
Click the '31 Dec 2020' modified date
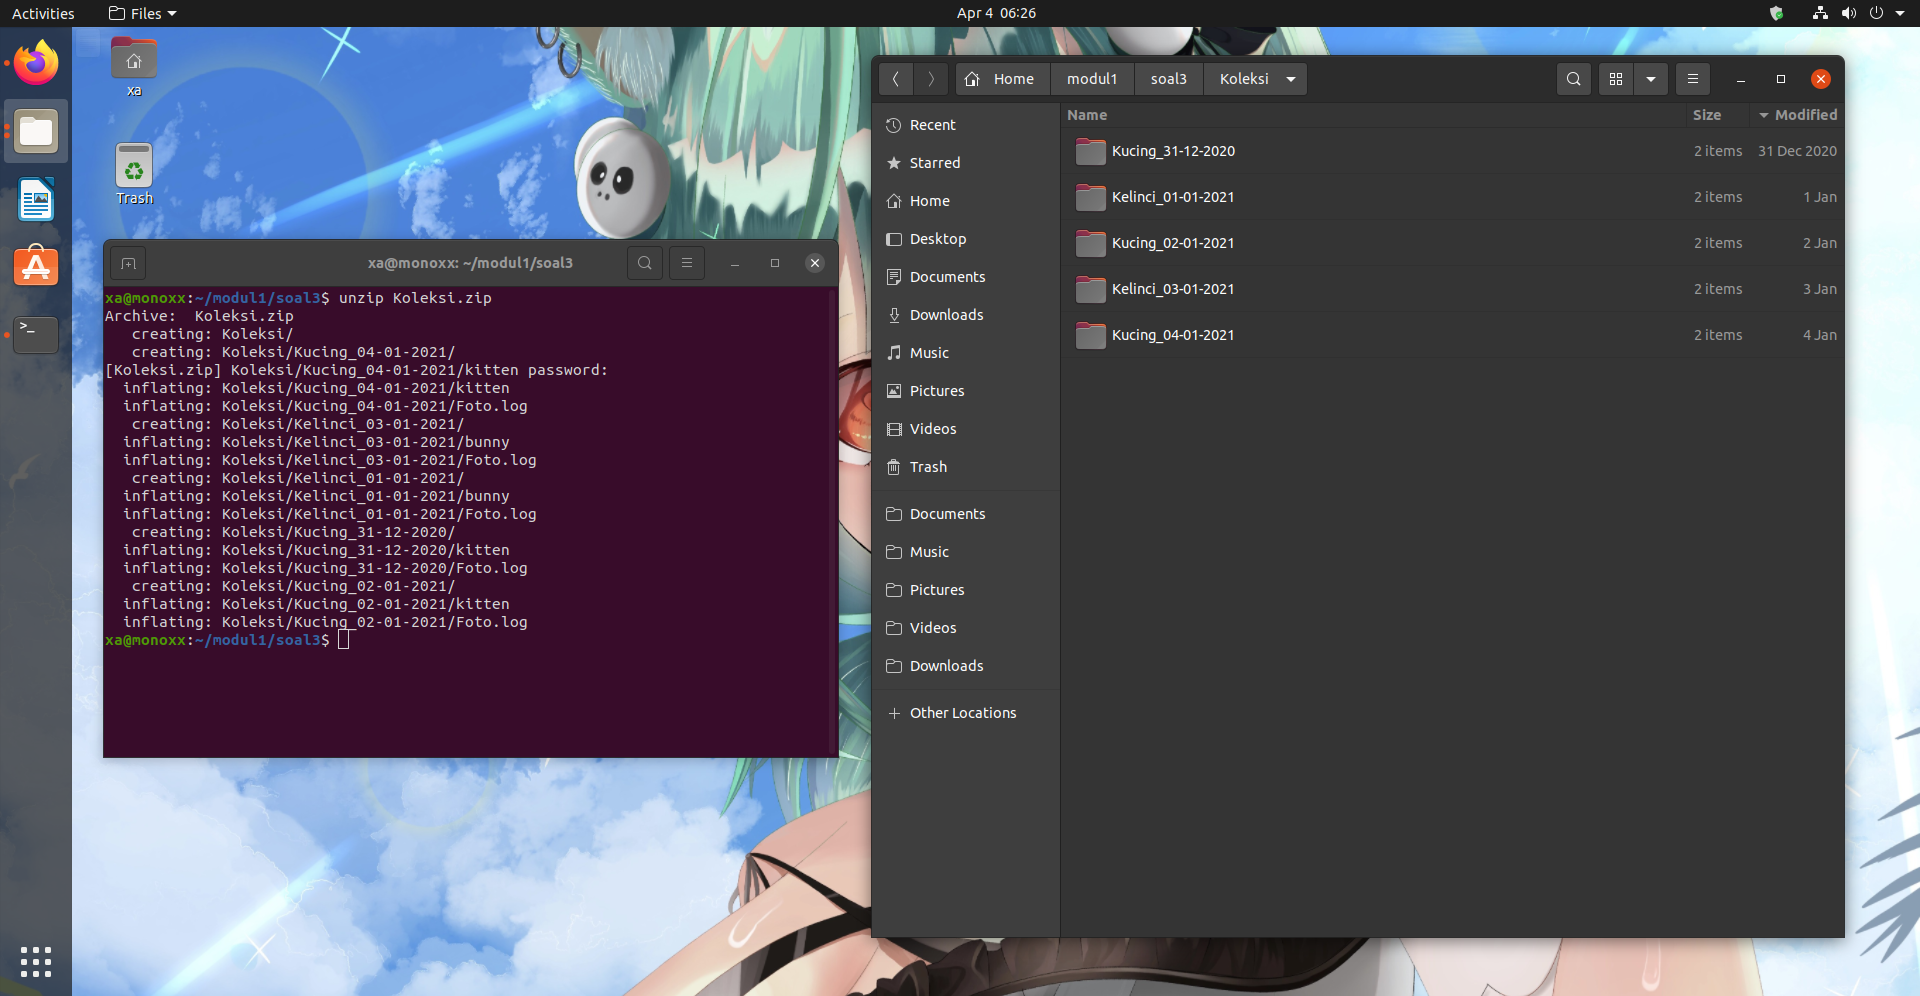click(x=1797, y=151)
